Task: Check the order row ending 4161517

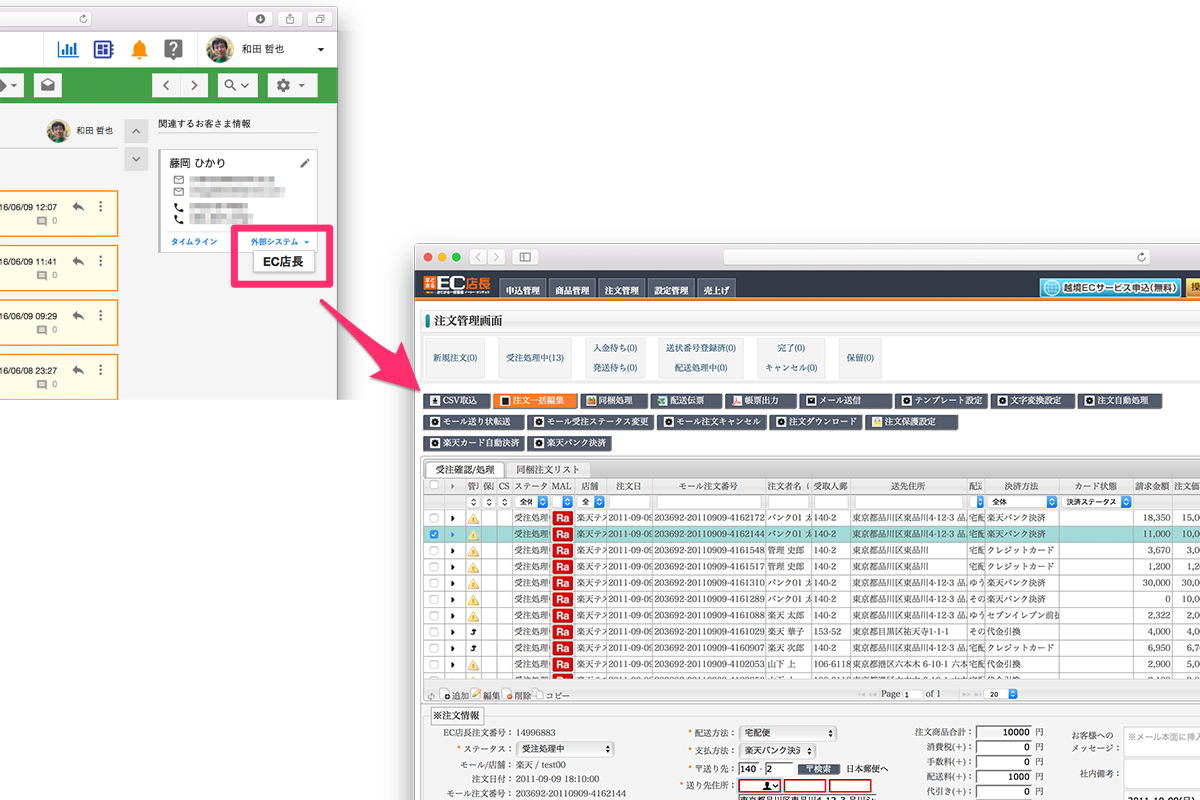Action: click(433, 567)
